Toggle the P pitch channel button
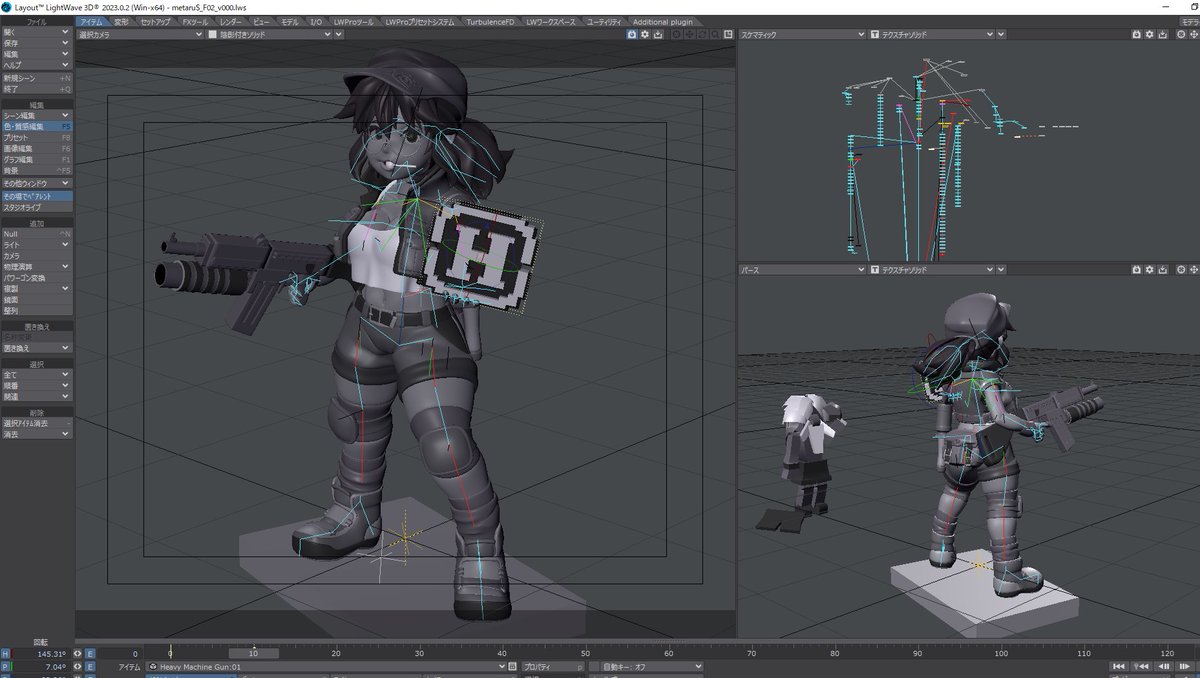Viewport: 1200px width, 678px height. [5, 667]
